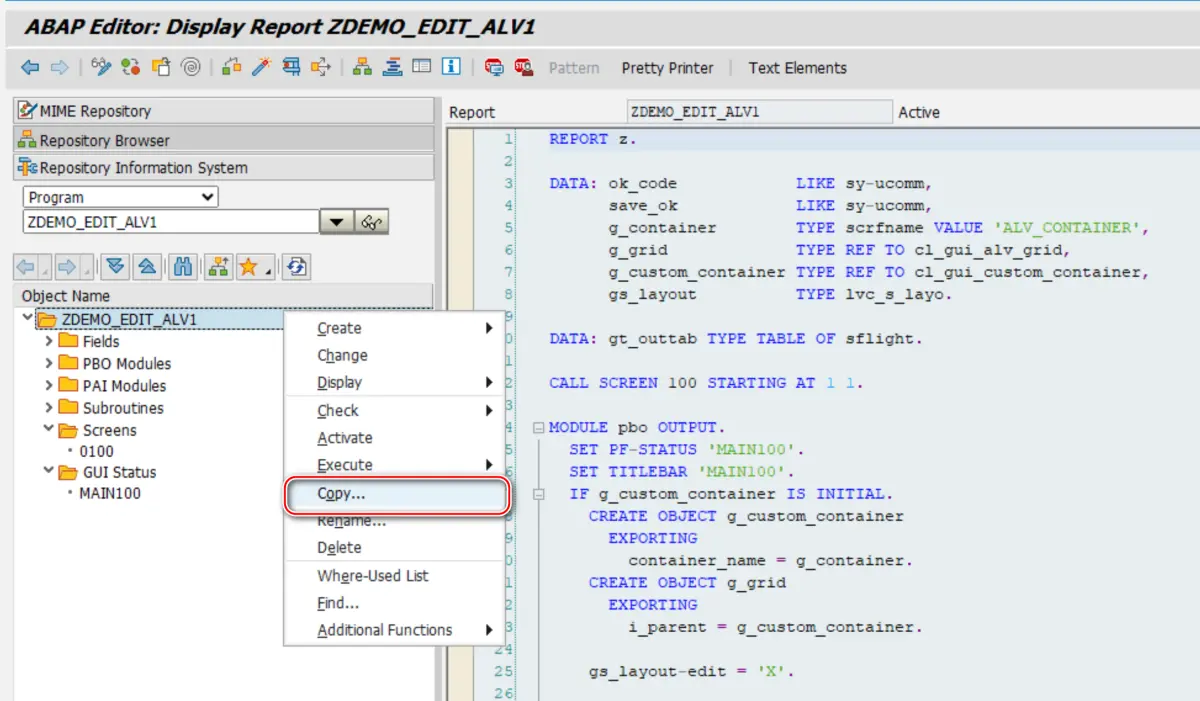This screenshot has height=701, width=1200.
Task: Collapse the ZDEMO_EDIT_ALV1 root node
Action: click(27, 319)
